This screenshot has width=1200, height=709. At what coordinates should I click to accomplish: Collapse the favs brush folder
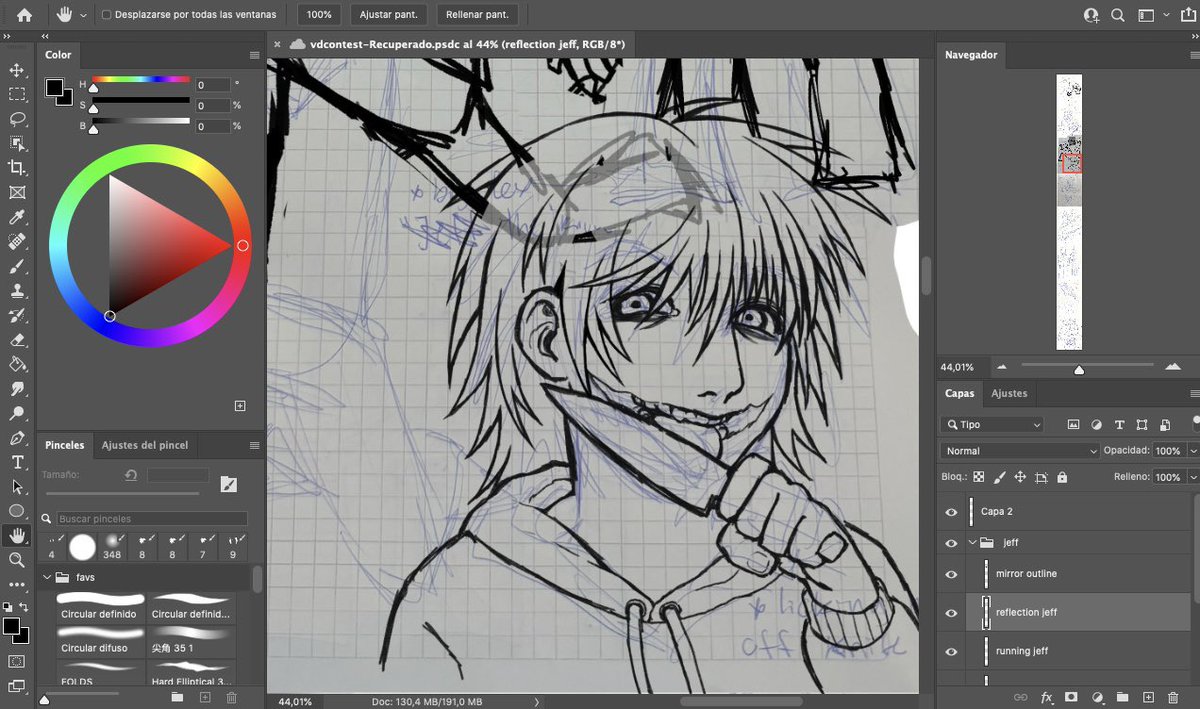[46, 577]
